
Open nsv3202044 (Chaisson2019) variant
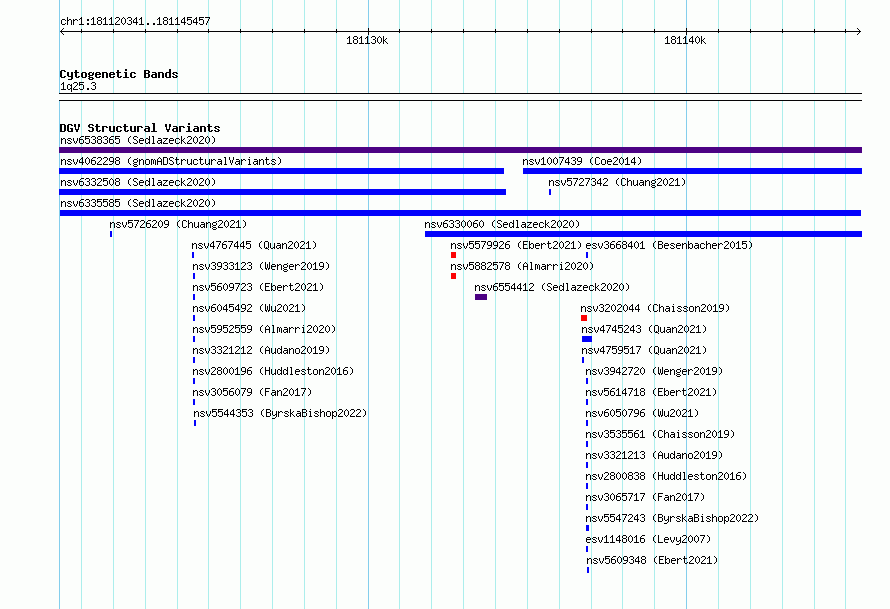click(x=655, y=308)
